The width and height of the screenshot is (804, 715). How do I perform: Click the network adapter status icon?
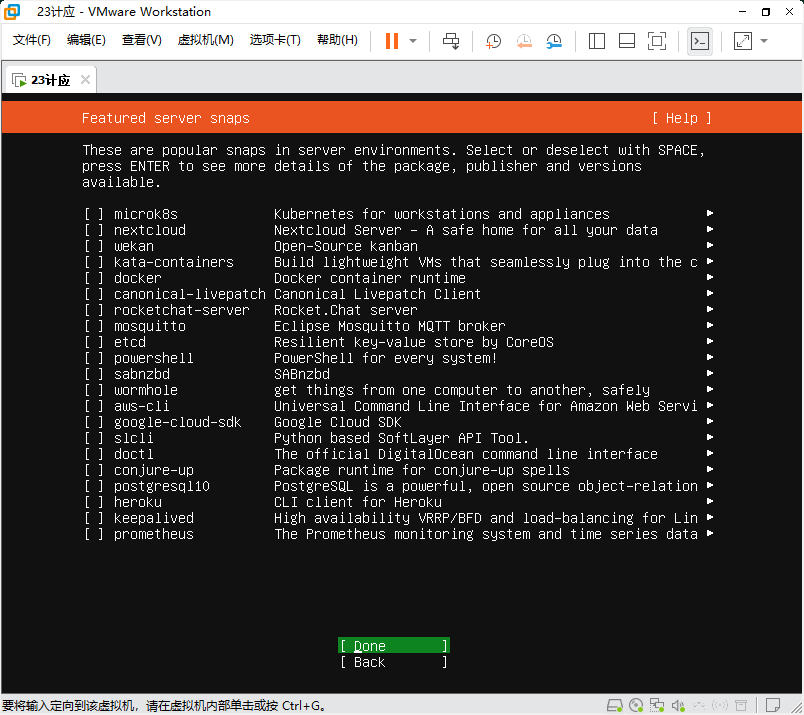pos(657,706)
